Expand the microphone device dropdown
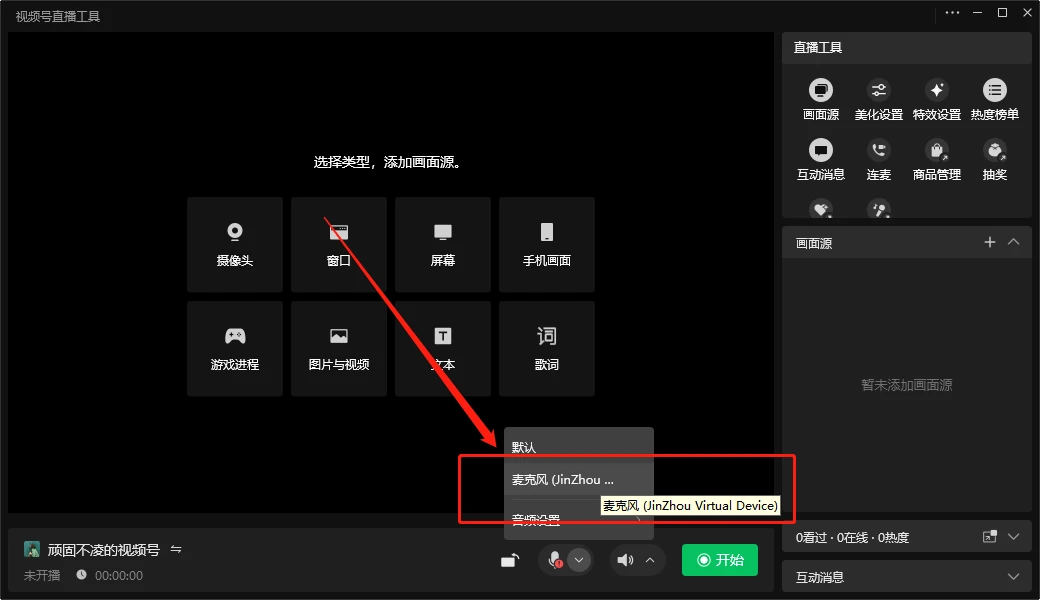This screenshot has width=1040, height=600. coord(577,560)
